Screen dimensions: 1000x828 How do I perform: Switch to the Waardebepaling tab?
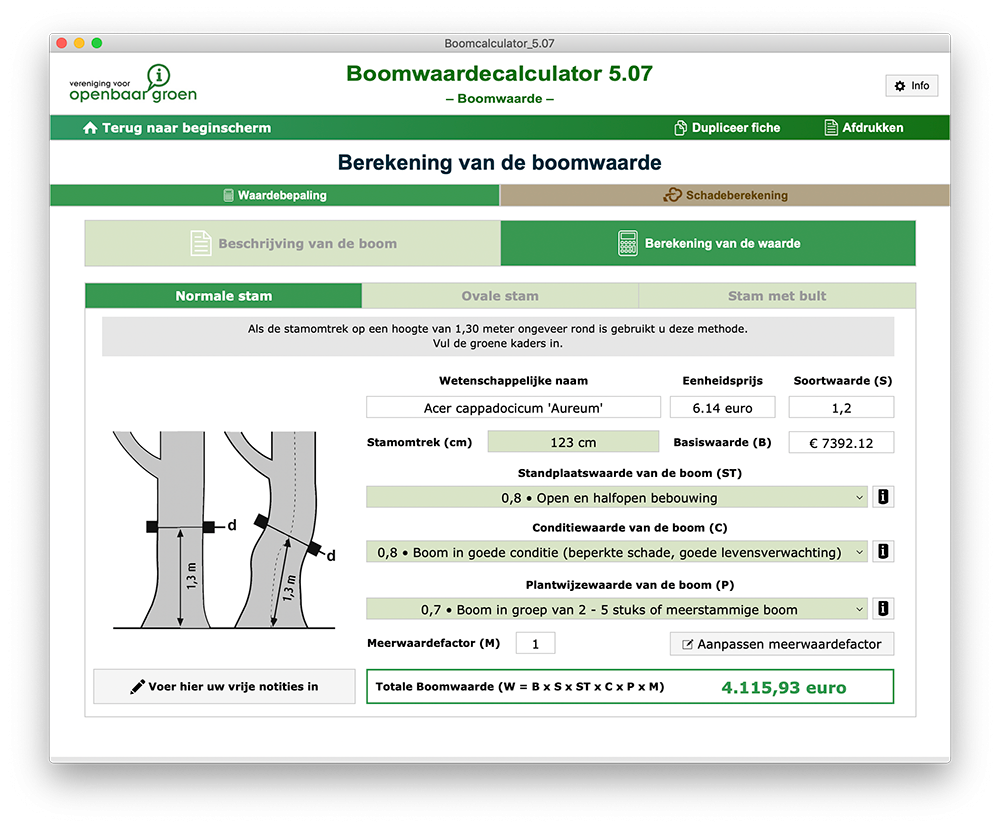coord(275,195)
